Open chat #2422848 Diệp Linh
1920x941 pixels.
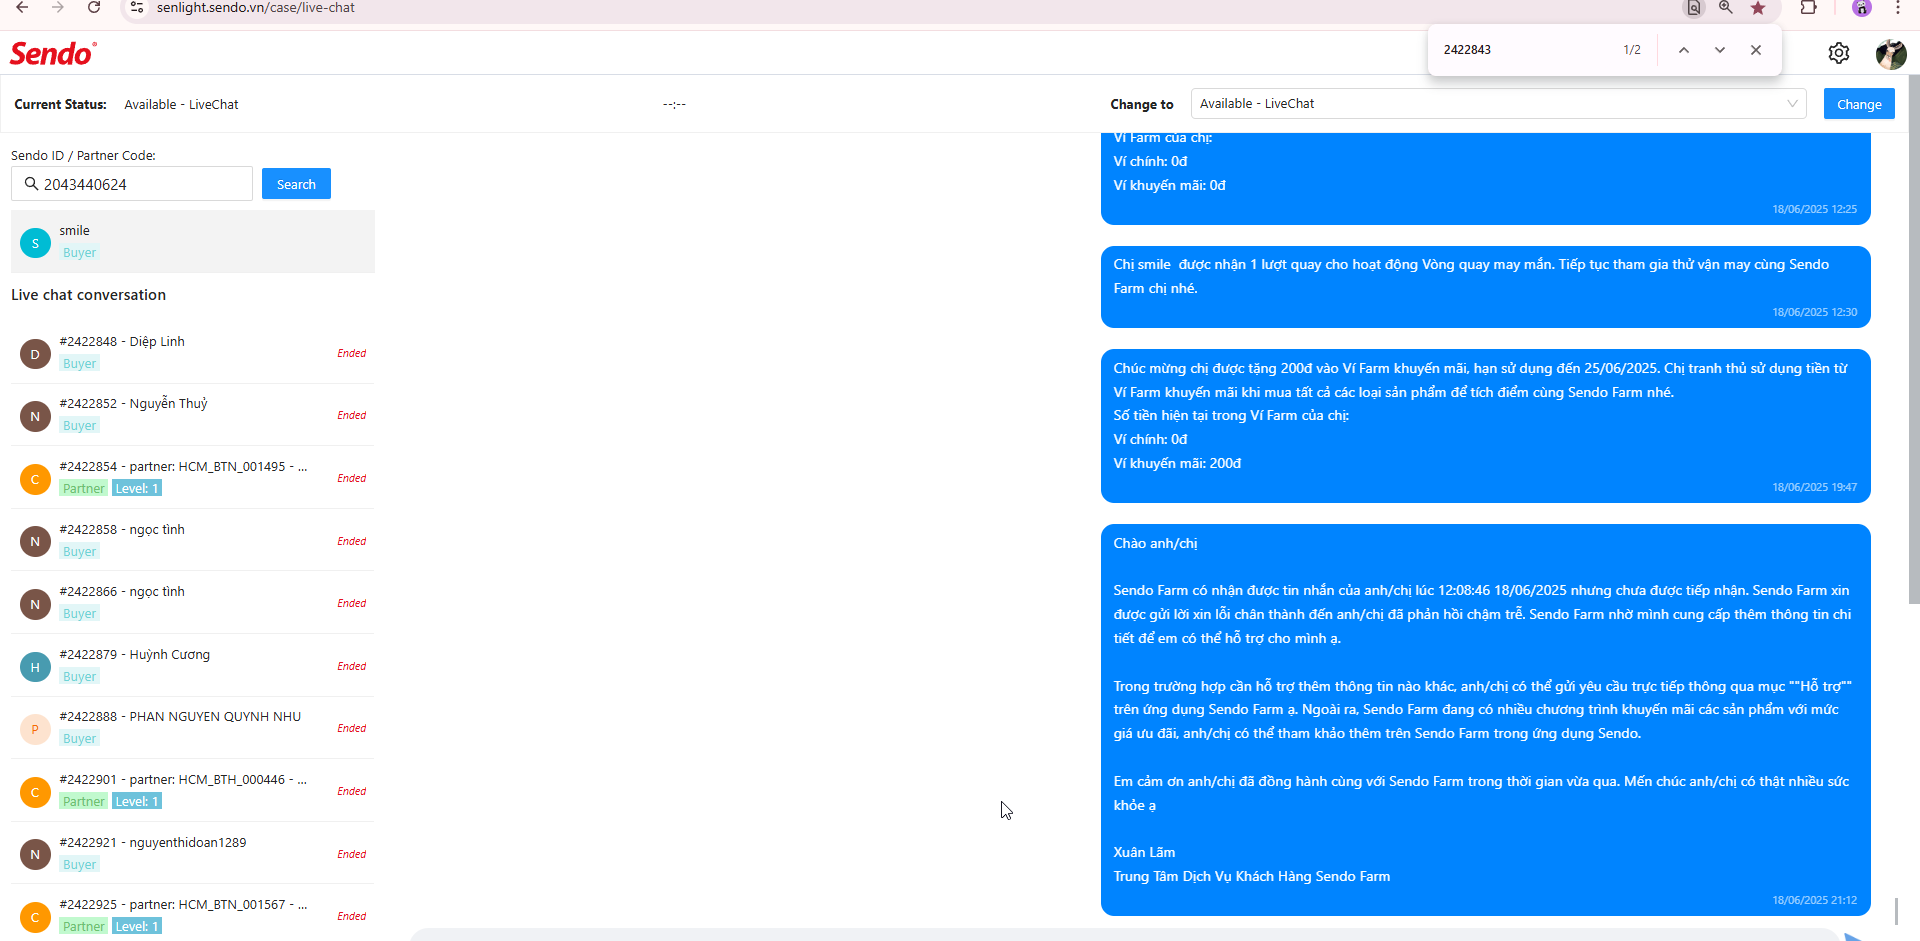193,353
